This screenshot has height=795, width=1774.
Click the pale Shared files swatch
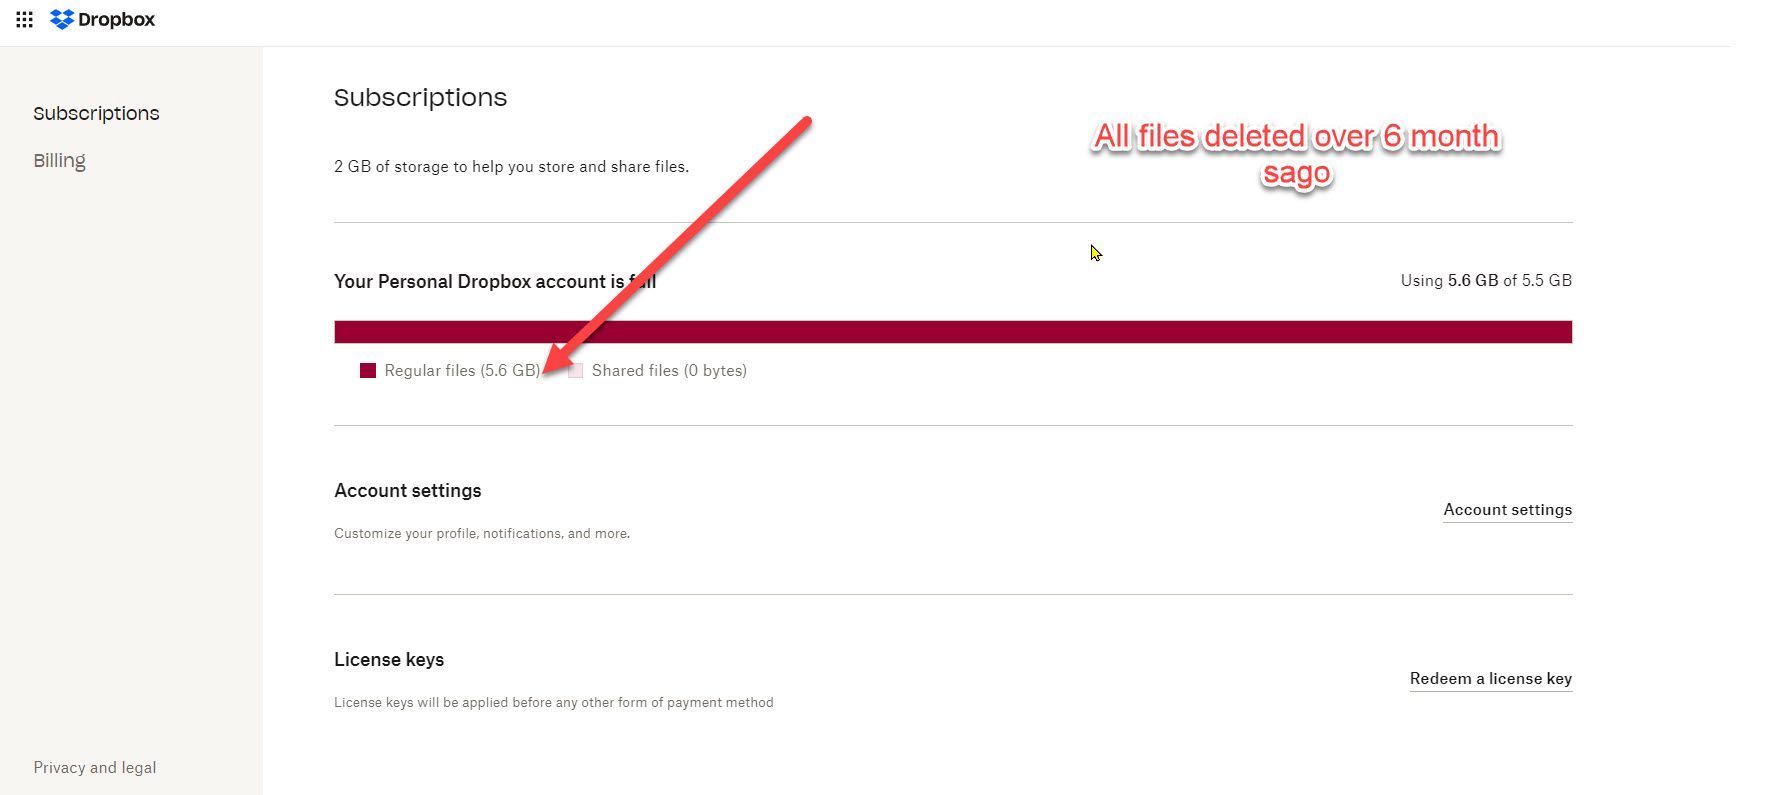pos(575,371)
